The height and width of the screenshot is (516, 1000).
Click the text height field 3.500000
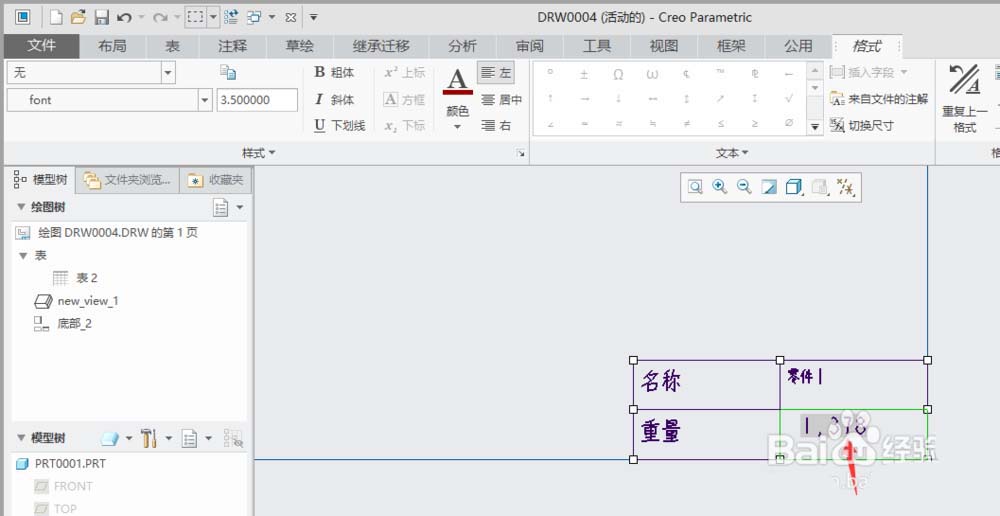pyautogui.click(x=257, y=100)
